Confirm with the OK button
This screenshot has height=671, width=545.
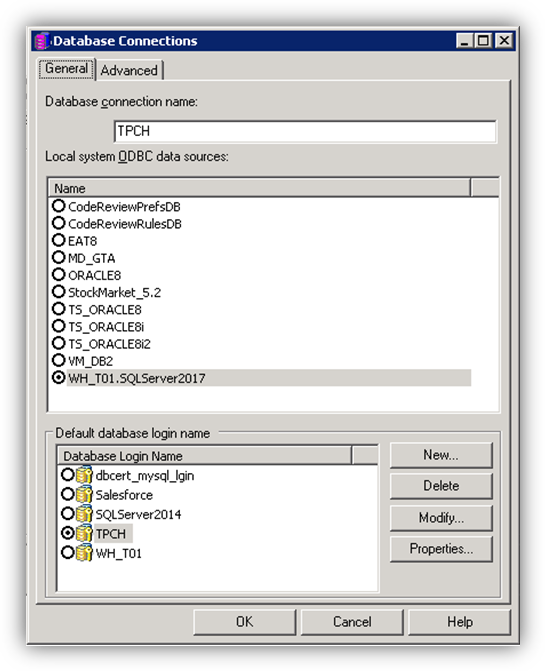coord(244,622)
